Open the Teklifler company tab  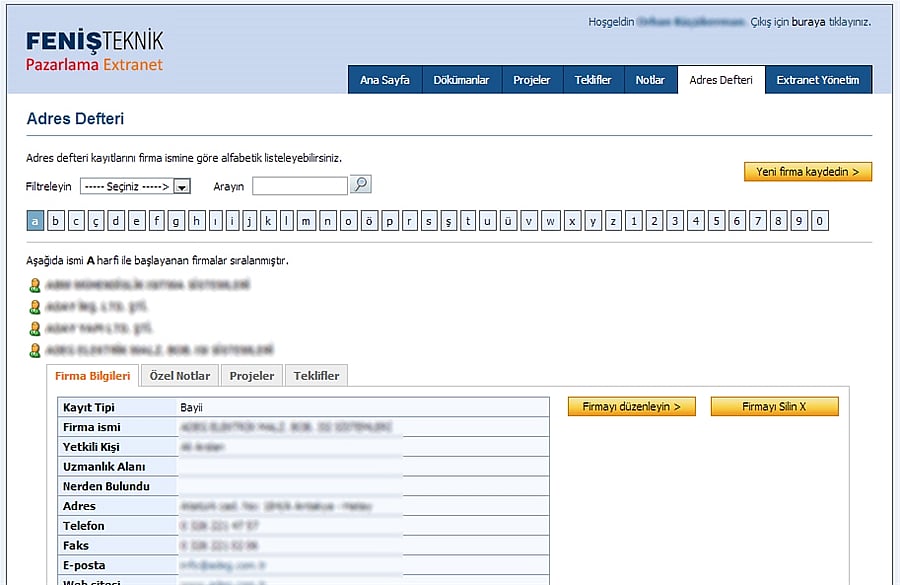[x=316, y=376]
